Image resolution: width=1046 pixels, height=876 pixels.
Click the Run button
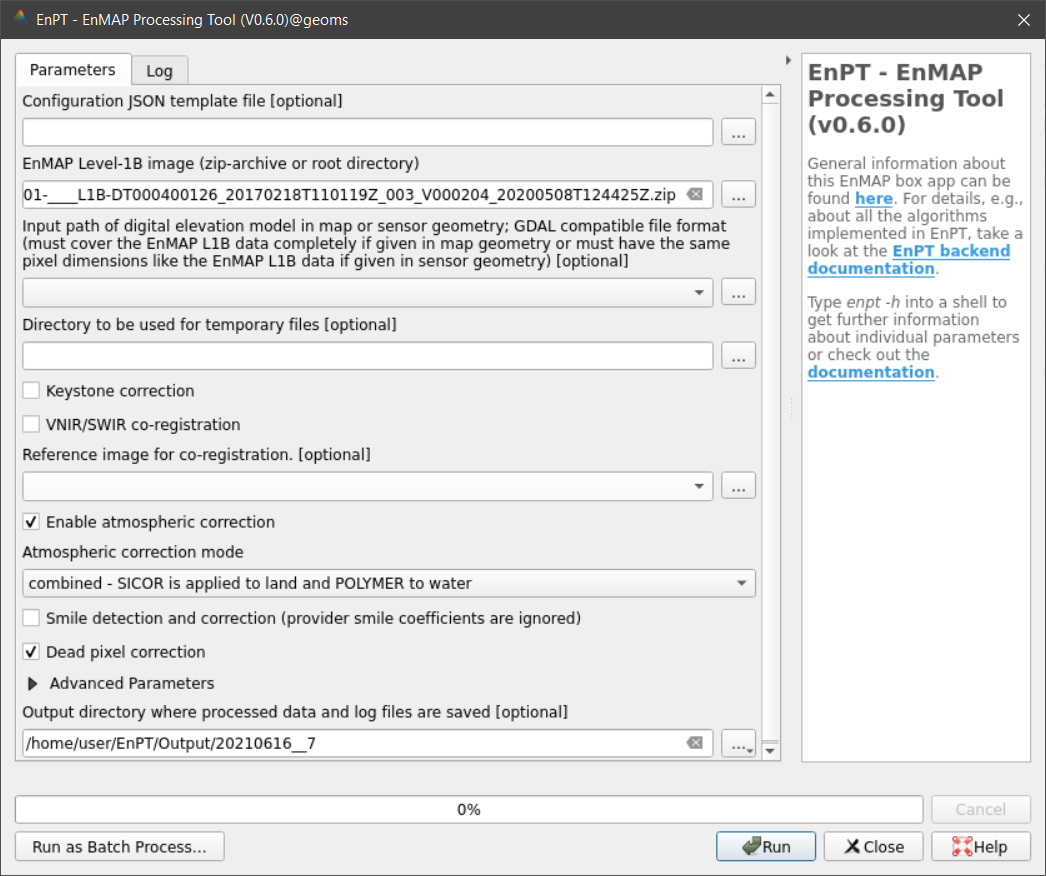(x=766, y=846)
